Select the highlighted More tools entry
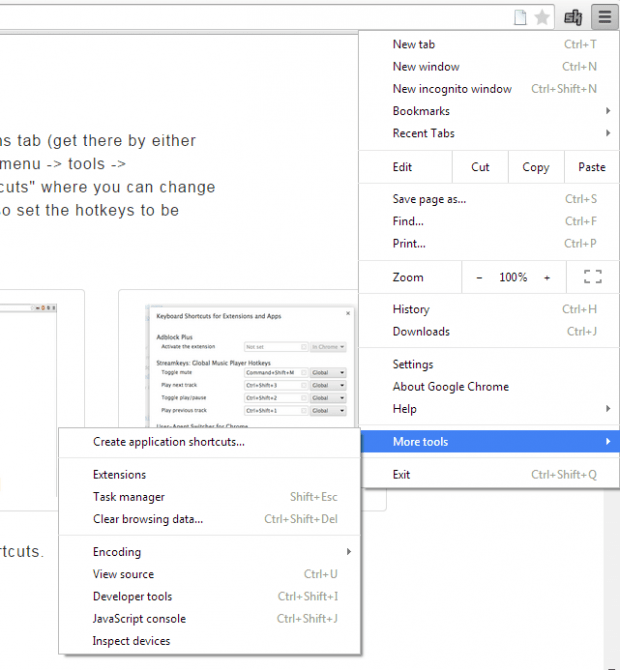620x670 pixels. click(489, 441)
